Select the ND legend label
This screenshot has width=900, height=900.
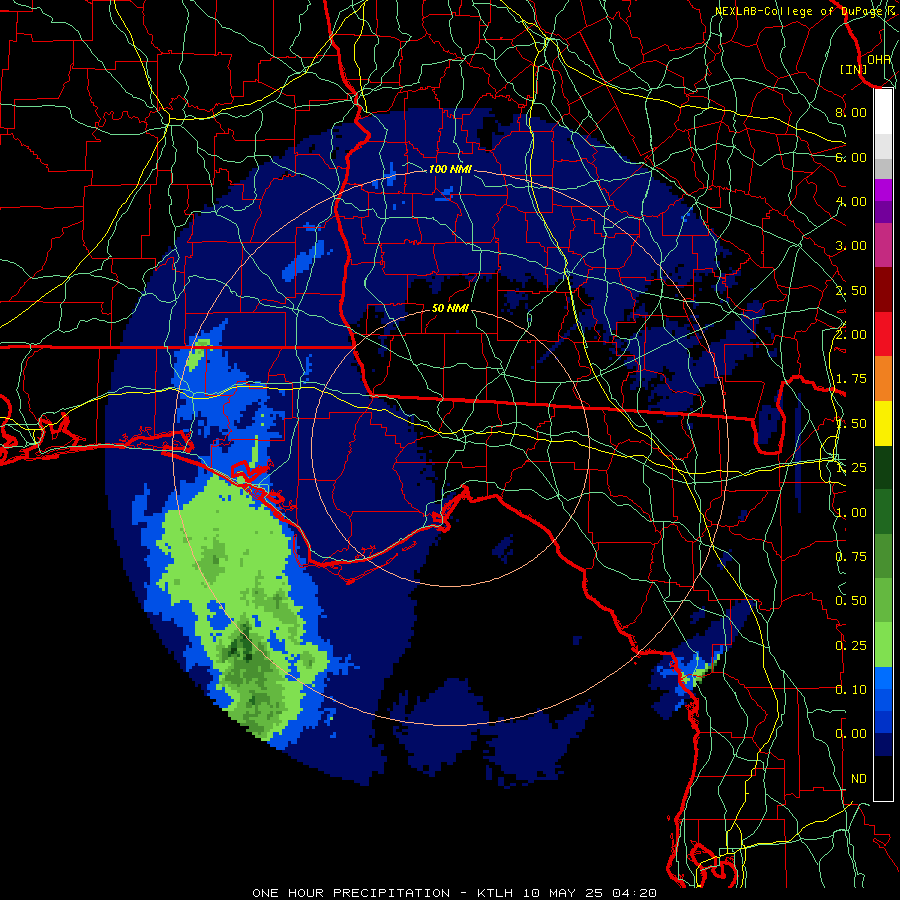point(859,779)
